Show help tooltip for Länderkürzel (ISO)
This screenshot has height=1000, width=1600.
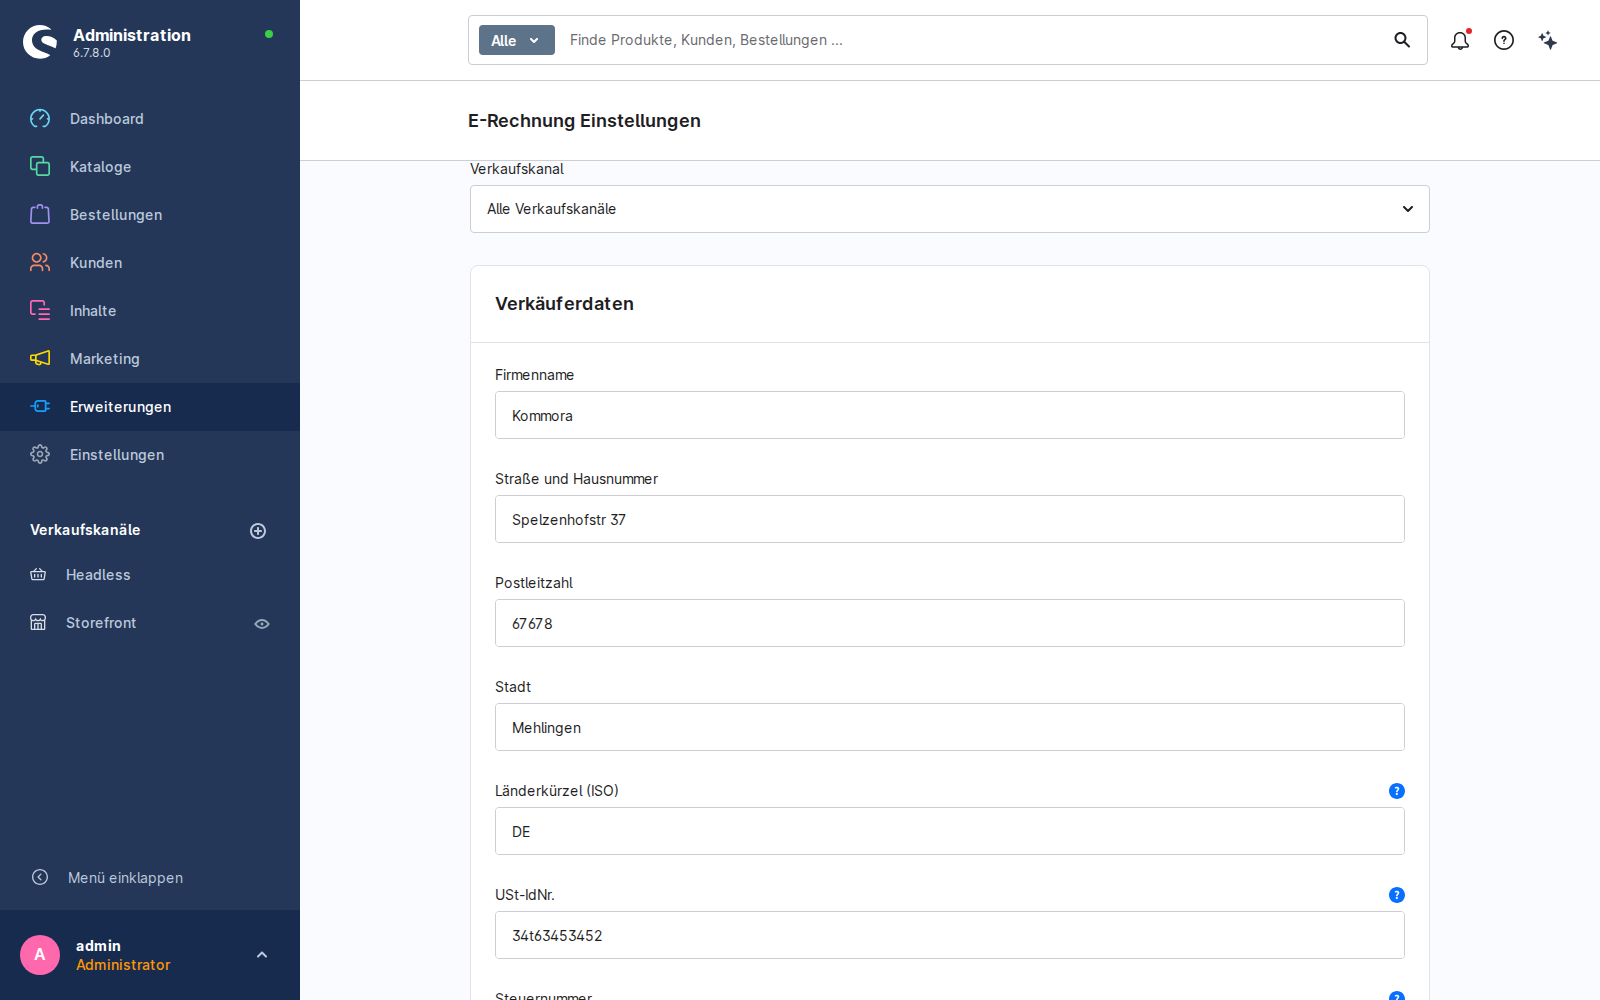[1397, 791]
